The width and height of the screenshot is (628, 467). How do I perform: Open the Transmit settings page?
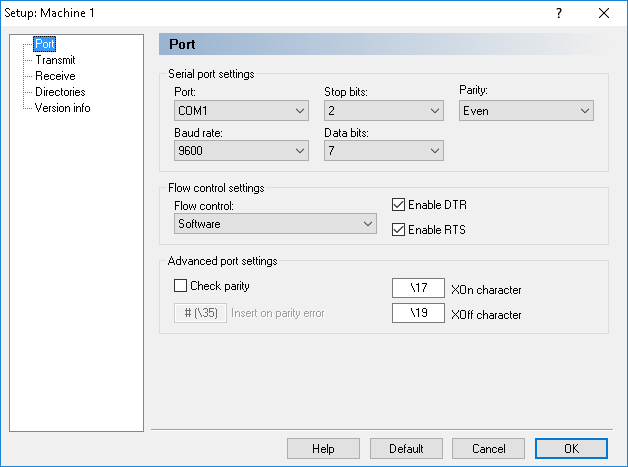click(55, 60)
